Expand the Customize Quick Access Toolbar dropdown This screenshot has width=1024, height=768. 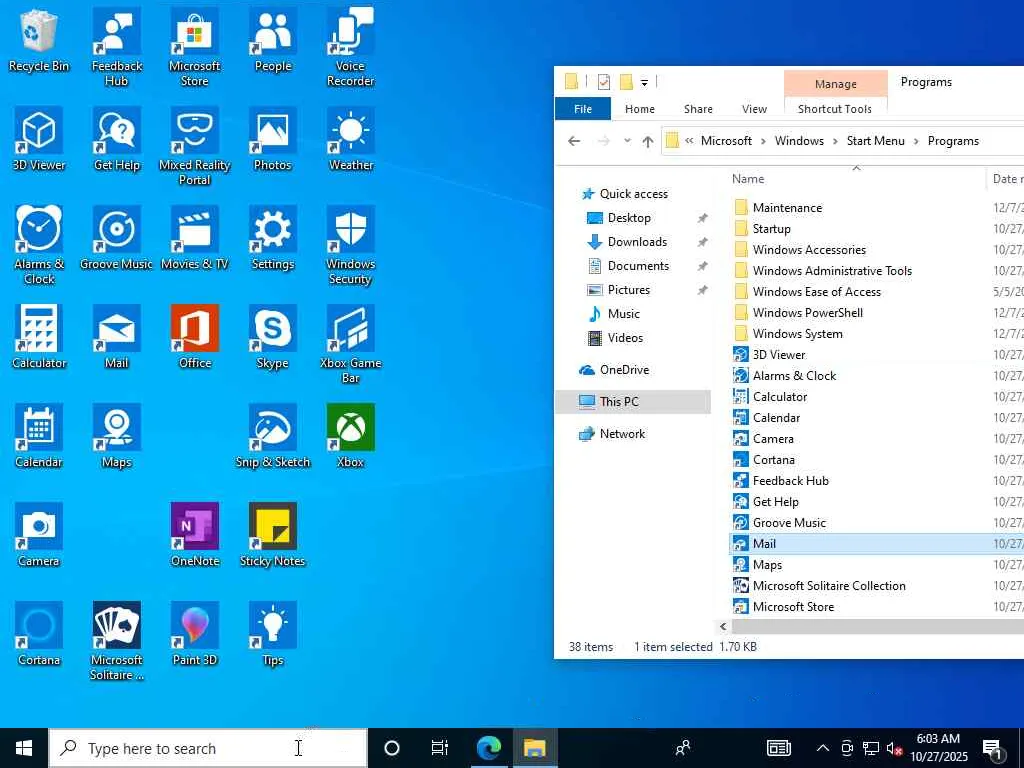point(644,83)
